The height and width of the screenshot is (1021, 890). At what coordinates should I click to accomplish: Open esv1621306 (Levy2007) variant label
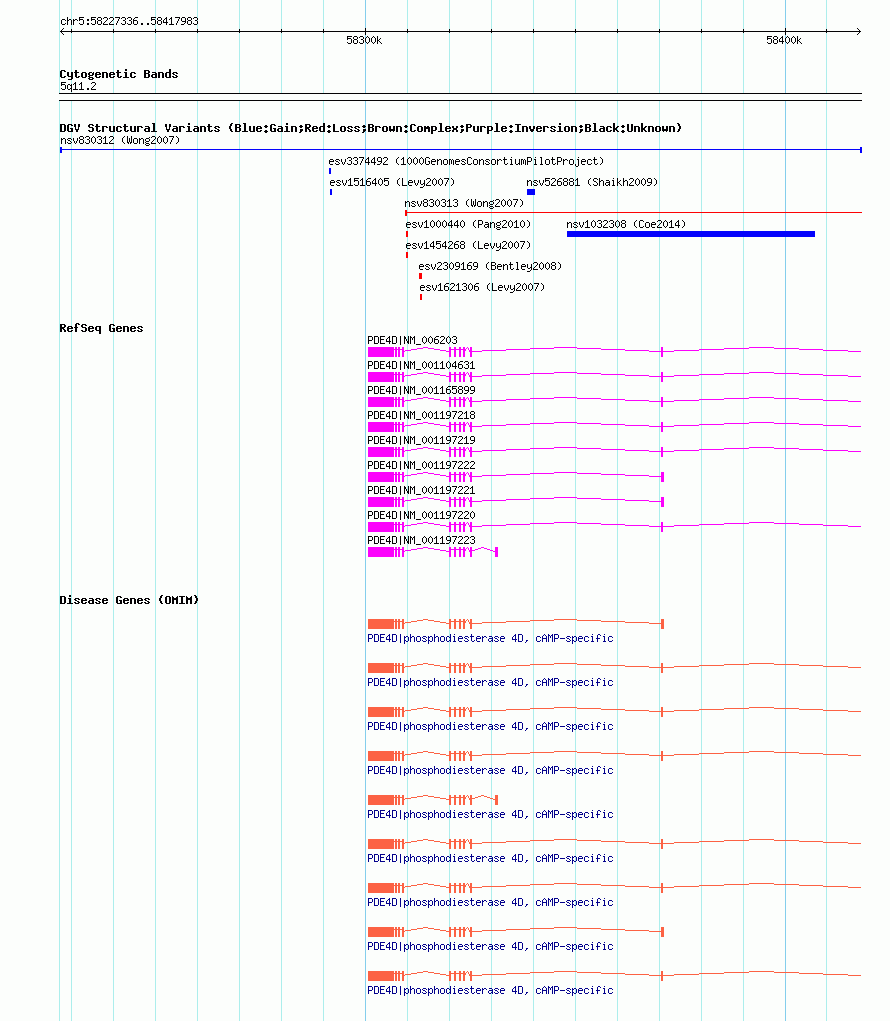coord(482,287)
